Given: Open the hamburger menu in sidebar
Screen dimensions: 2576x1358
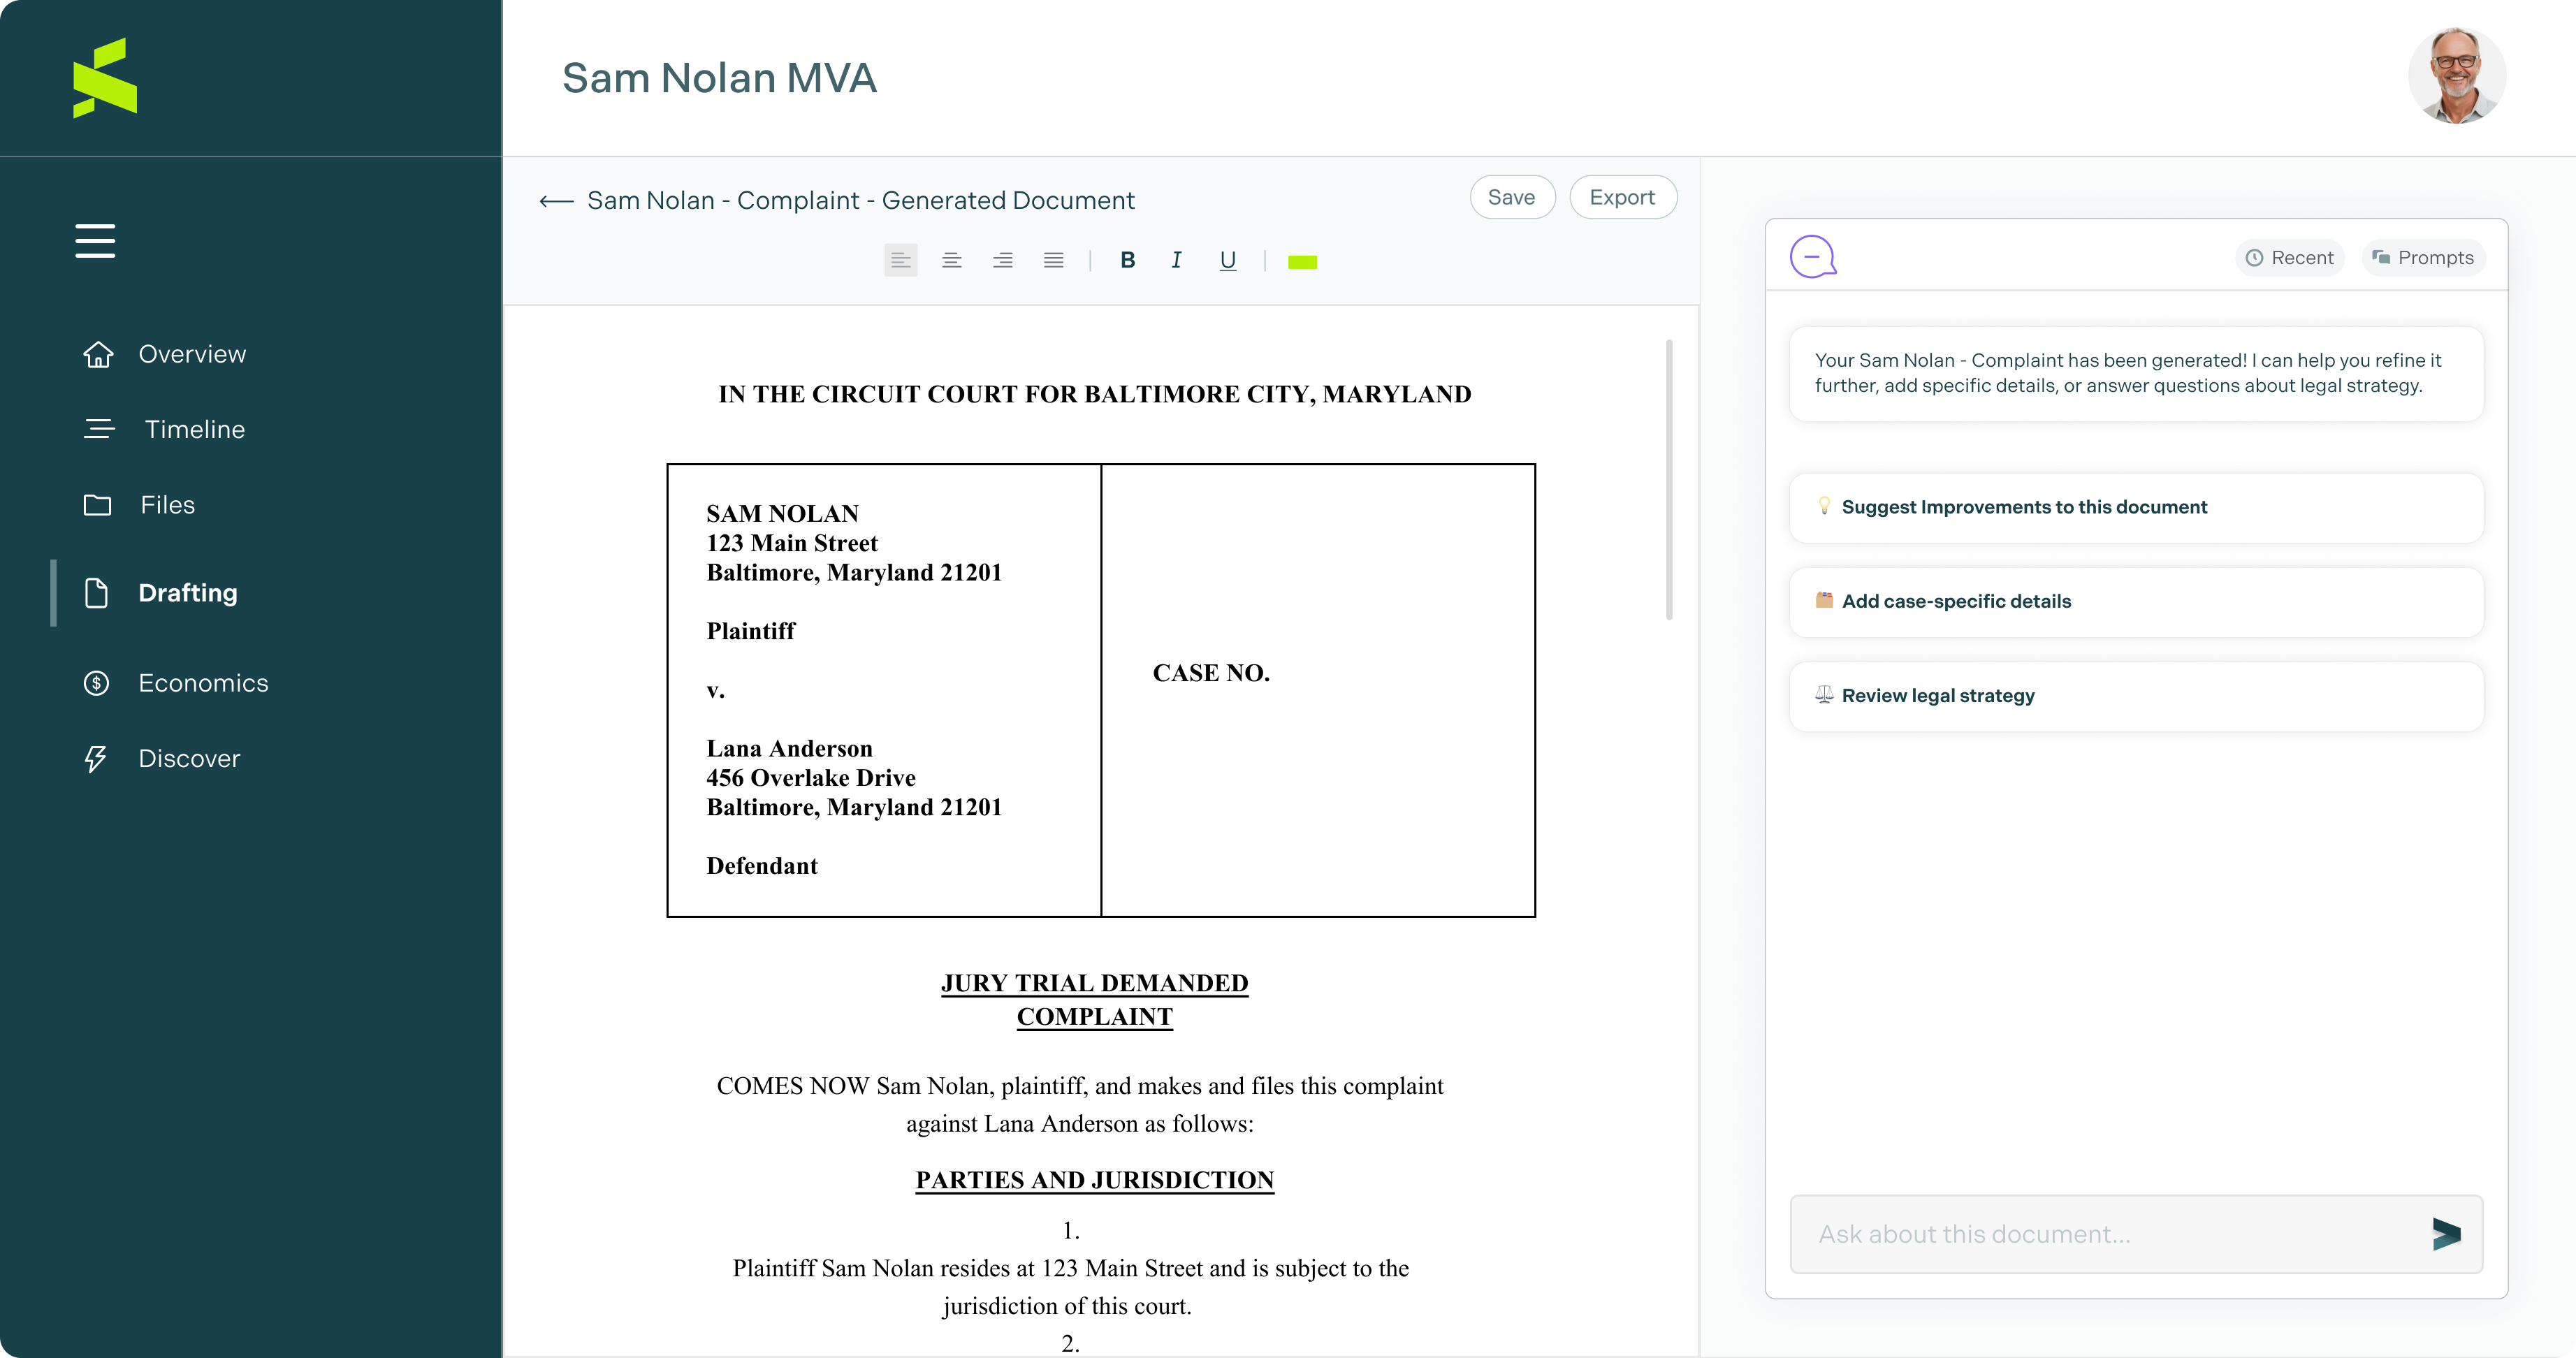Looking at the screenshot, I should pos(95,241).
